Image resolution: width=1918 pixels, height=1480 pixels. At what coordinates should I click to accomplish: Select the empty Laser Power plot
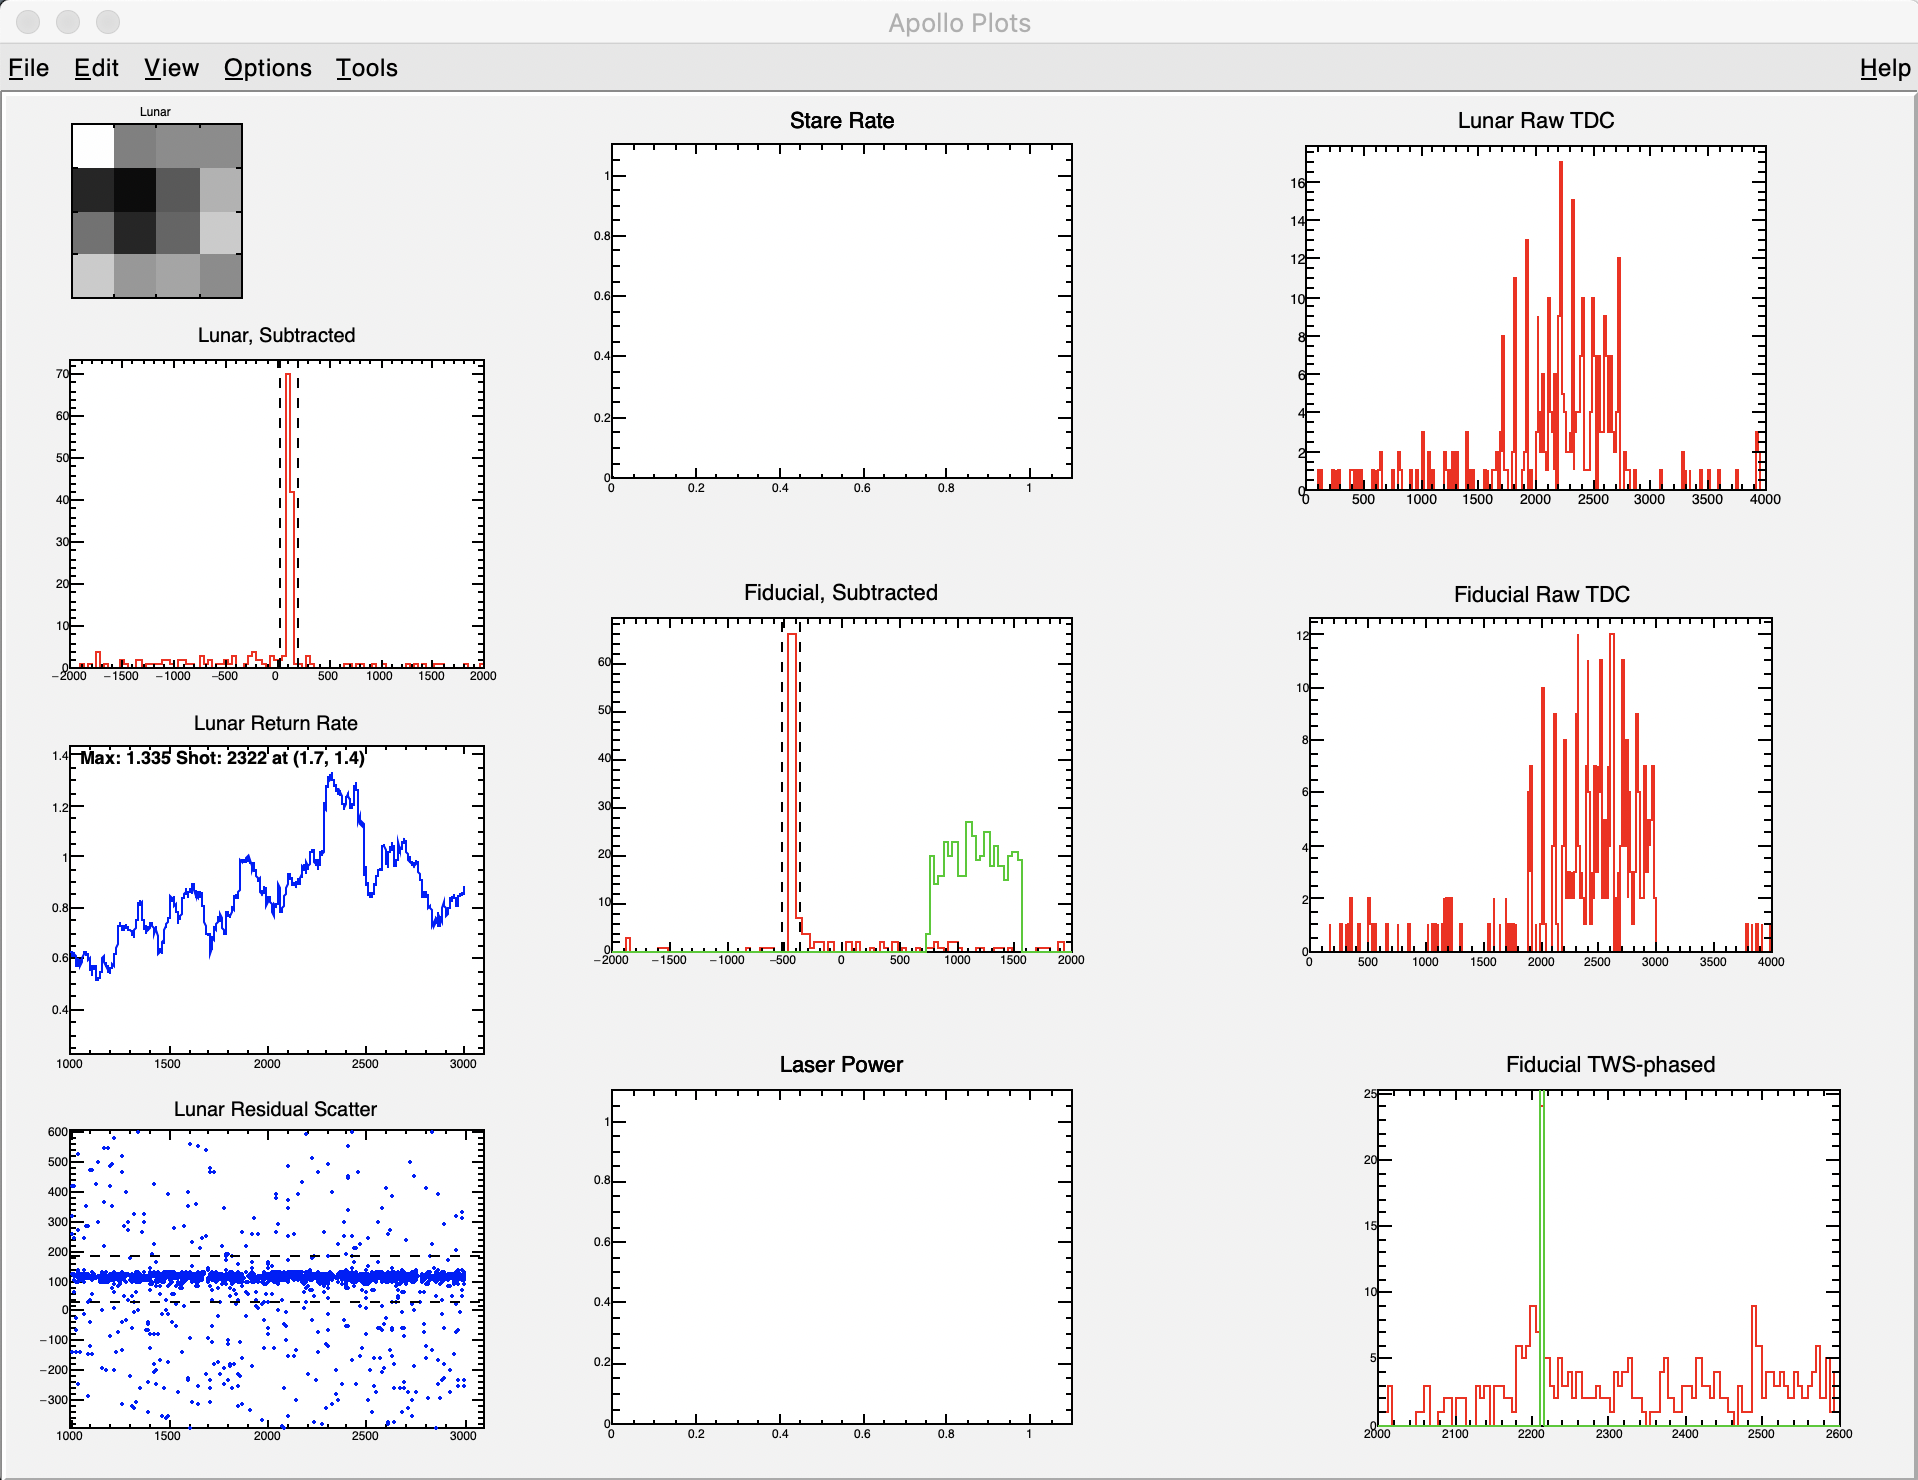pos(842,1257)
